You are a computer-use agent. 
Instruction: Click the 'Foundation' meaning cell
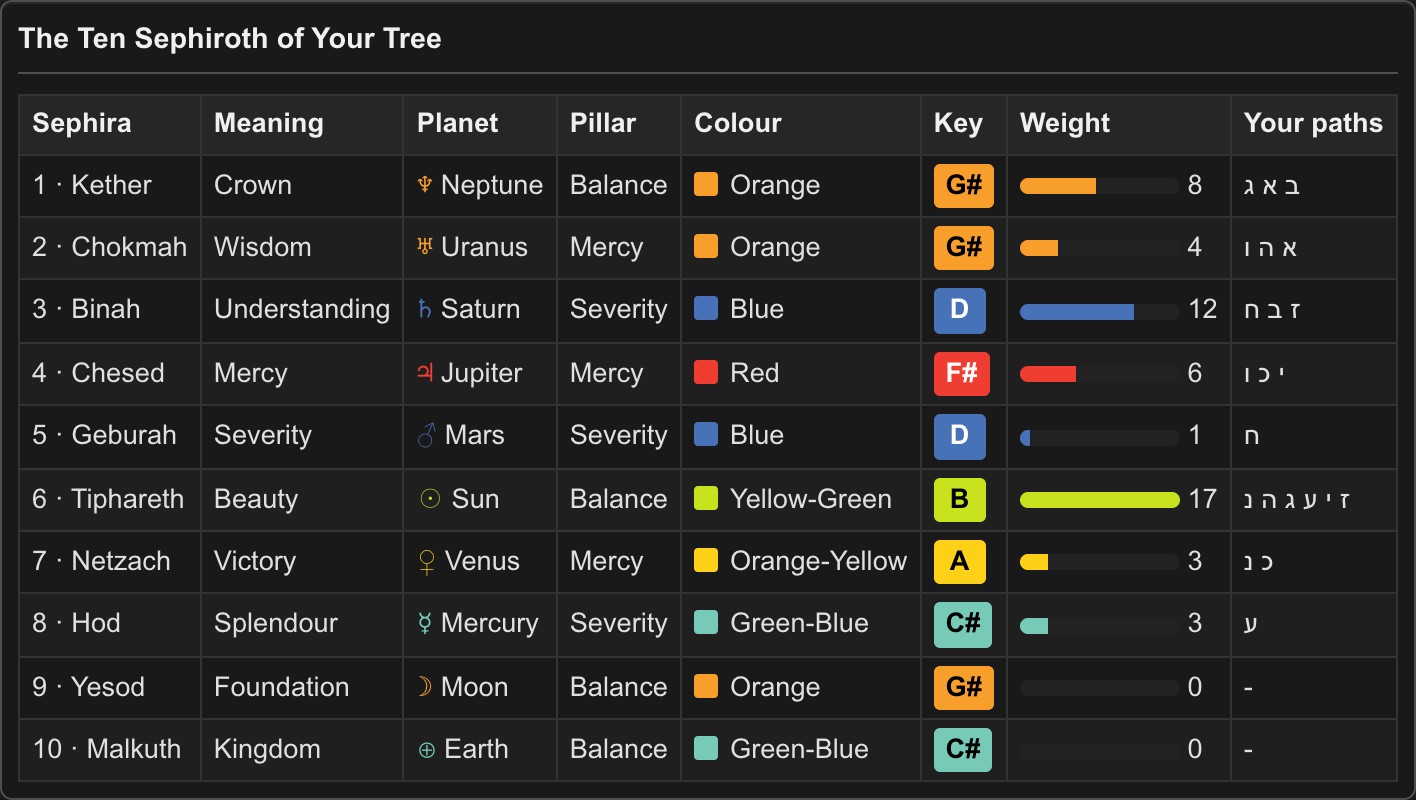click(x=302, y=688)
